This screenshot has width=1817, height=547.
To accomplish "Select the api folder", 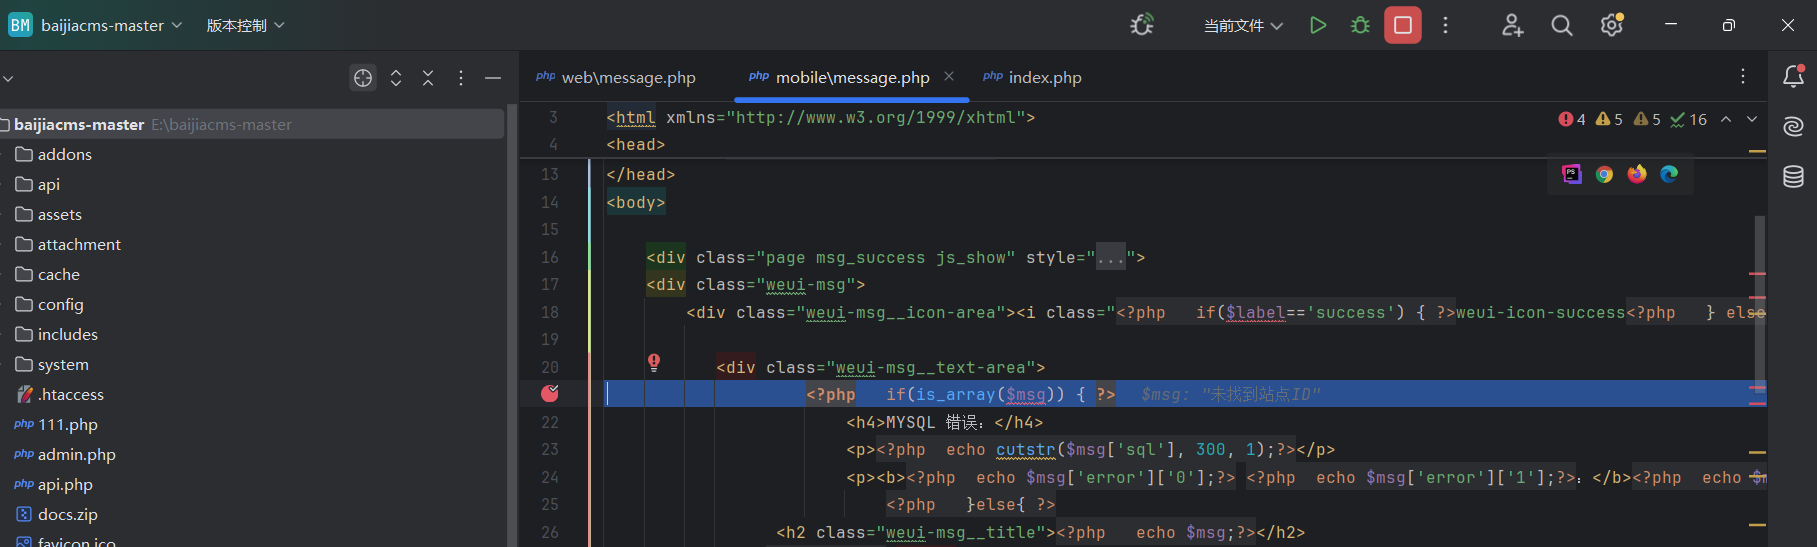I will click(x=49, y=184).
